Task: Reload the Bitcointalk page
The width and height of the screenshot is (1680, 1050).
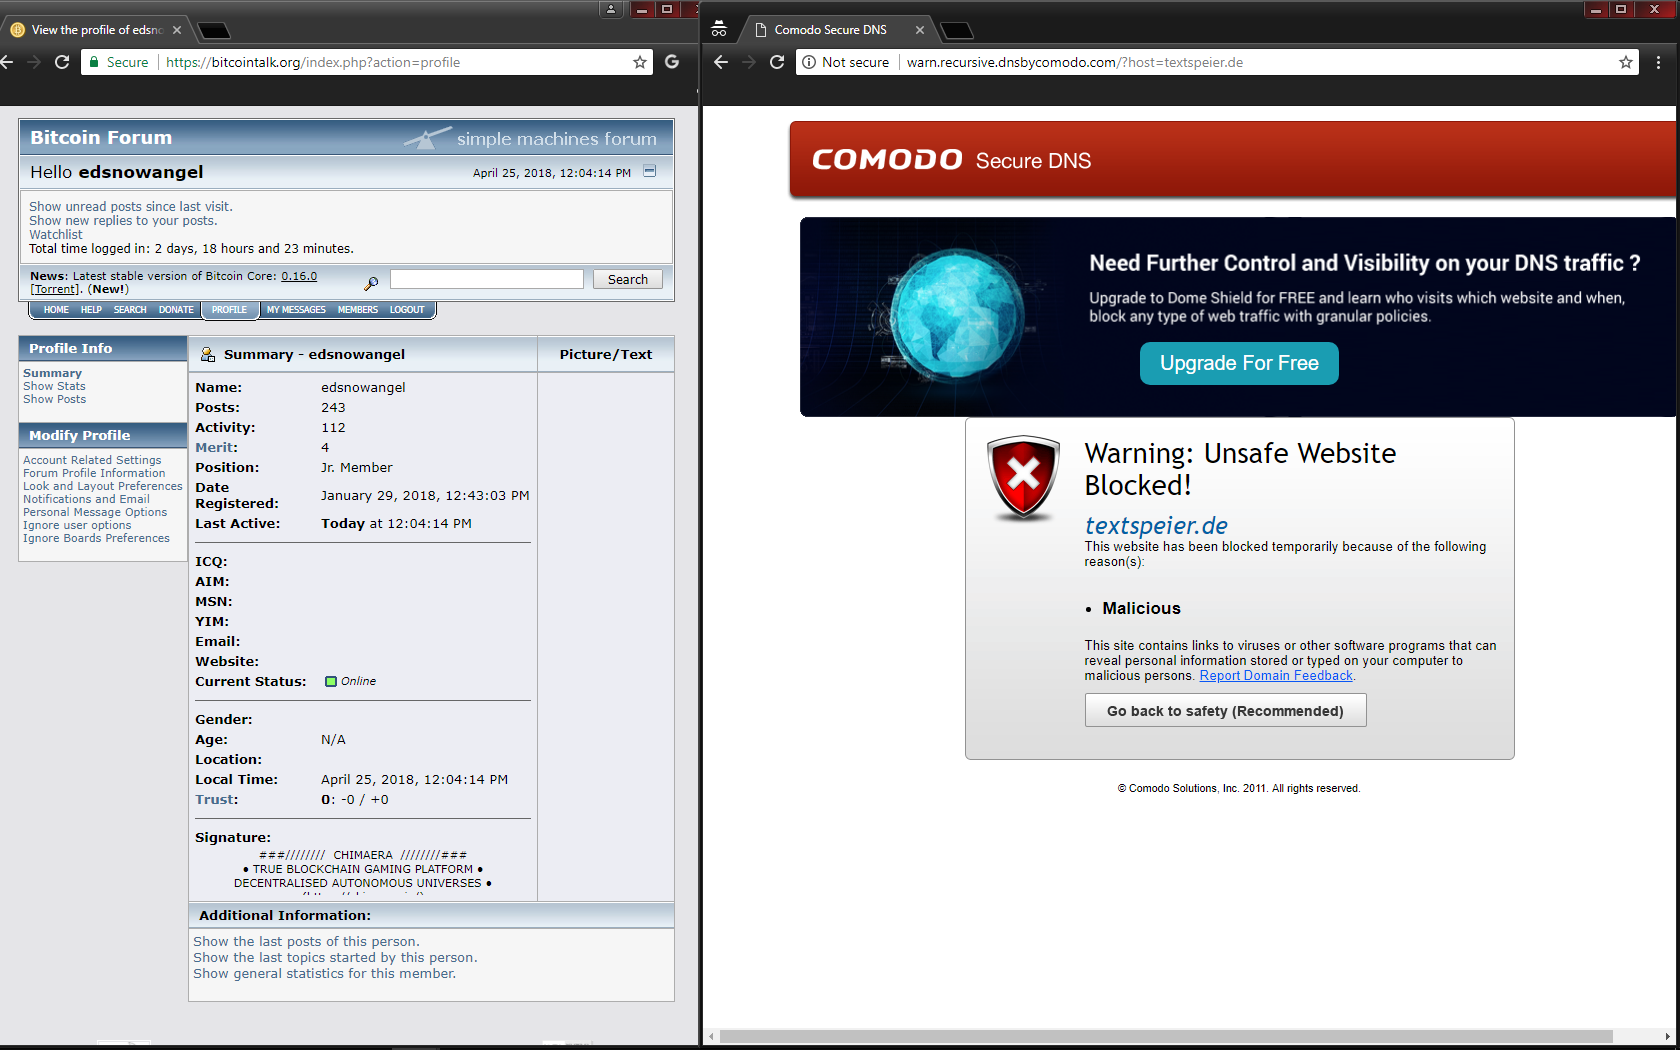Action: (62, 62)
